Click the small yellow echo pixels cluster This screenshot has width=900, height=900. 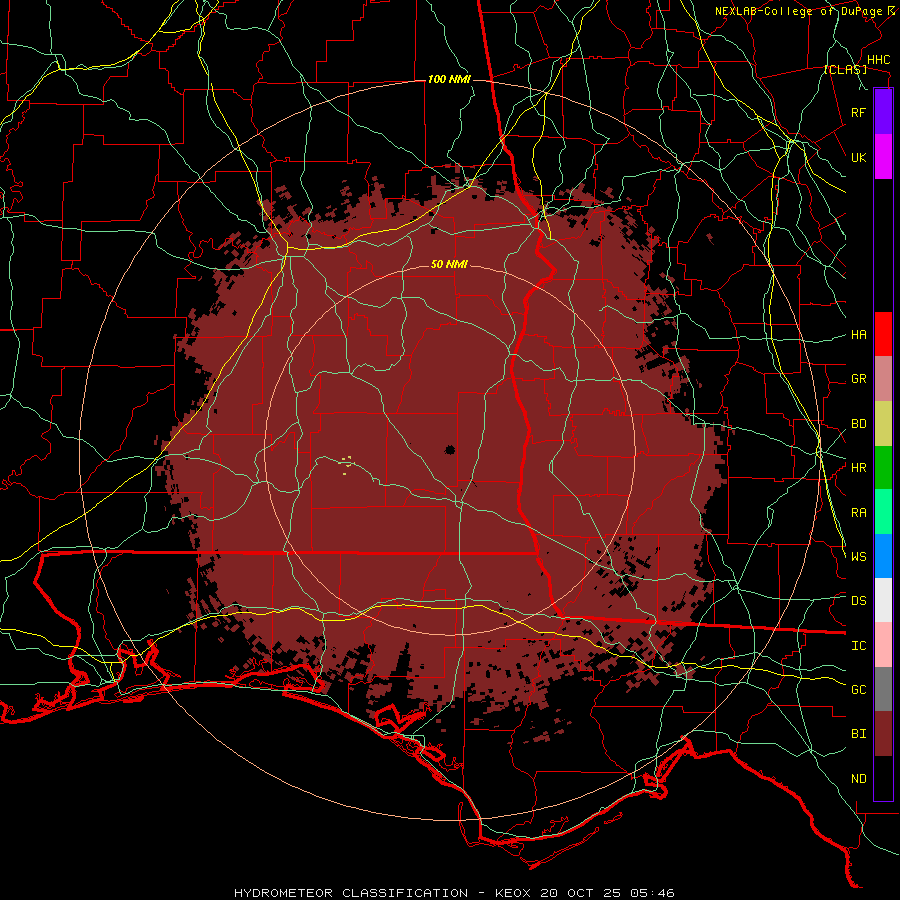click(346, 464)
